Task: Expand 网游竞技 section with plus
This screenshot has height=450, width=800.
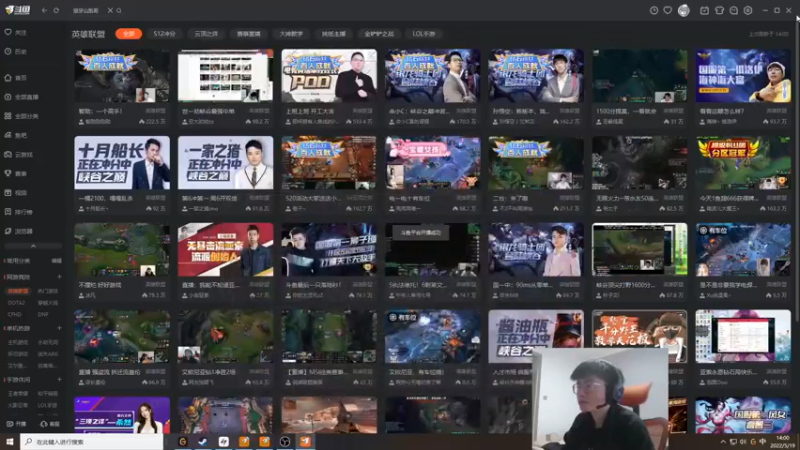Action: (x=59, y=277)
